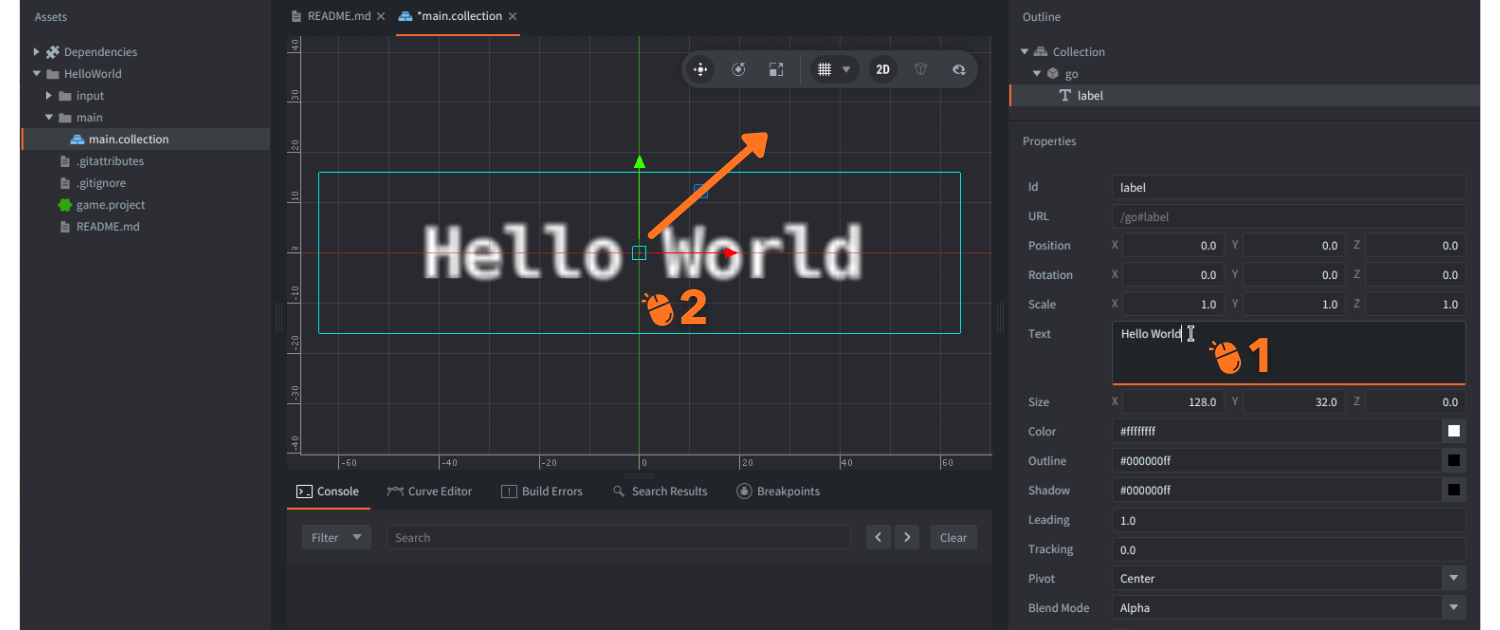Open the grid options dropdown arrow
The height and width of the screenshot is (630, 1500).
coord(845,69)
